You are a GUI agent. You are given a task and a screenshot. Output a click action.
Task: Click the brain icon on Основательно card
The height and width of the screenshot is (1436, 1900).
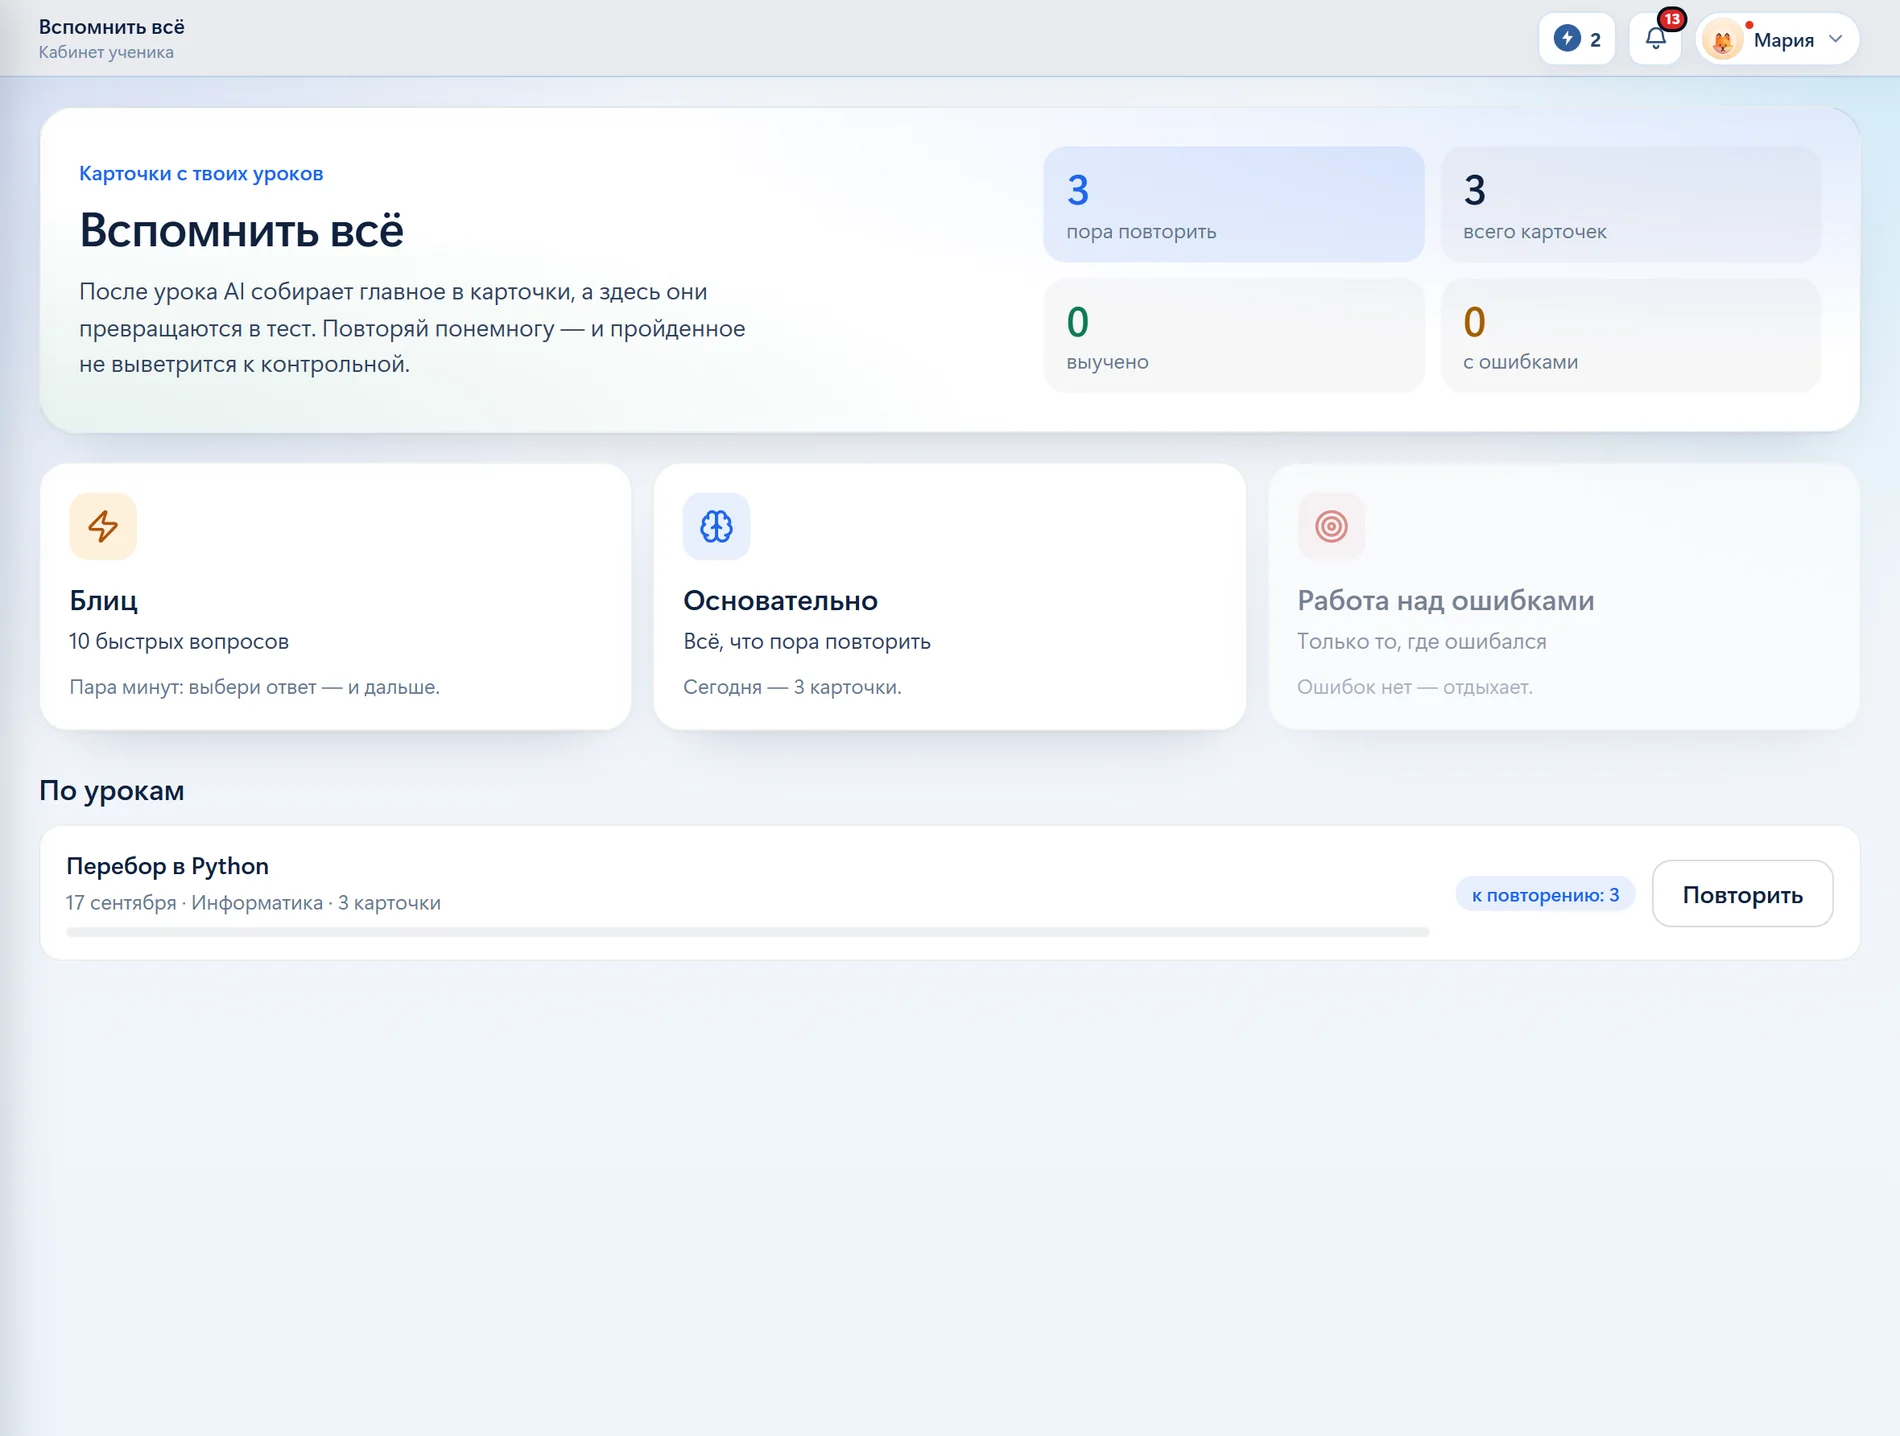point(716,526)
